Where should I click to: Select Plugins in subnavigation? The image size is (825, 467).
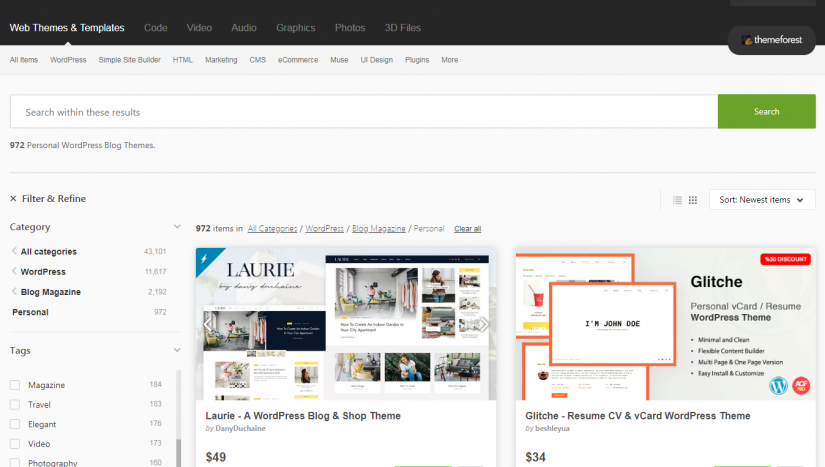coord(417,60)
